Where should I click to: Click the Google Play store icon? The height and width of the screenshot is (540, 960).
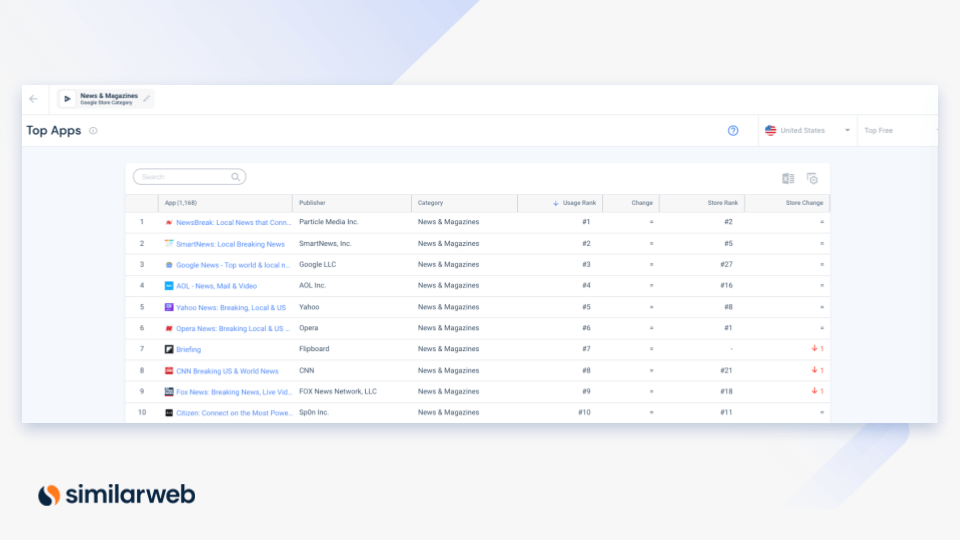click(67, 99)
